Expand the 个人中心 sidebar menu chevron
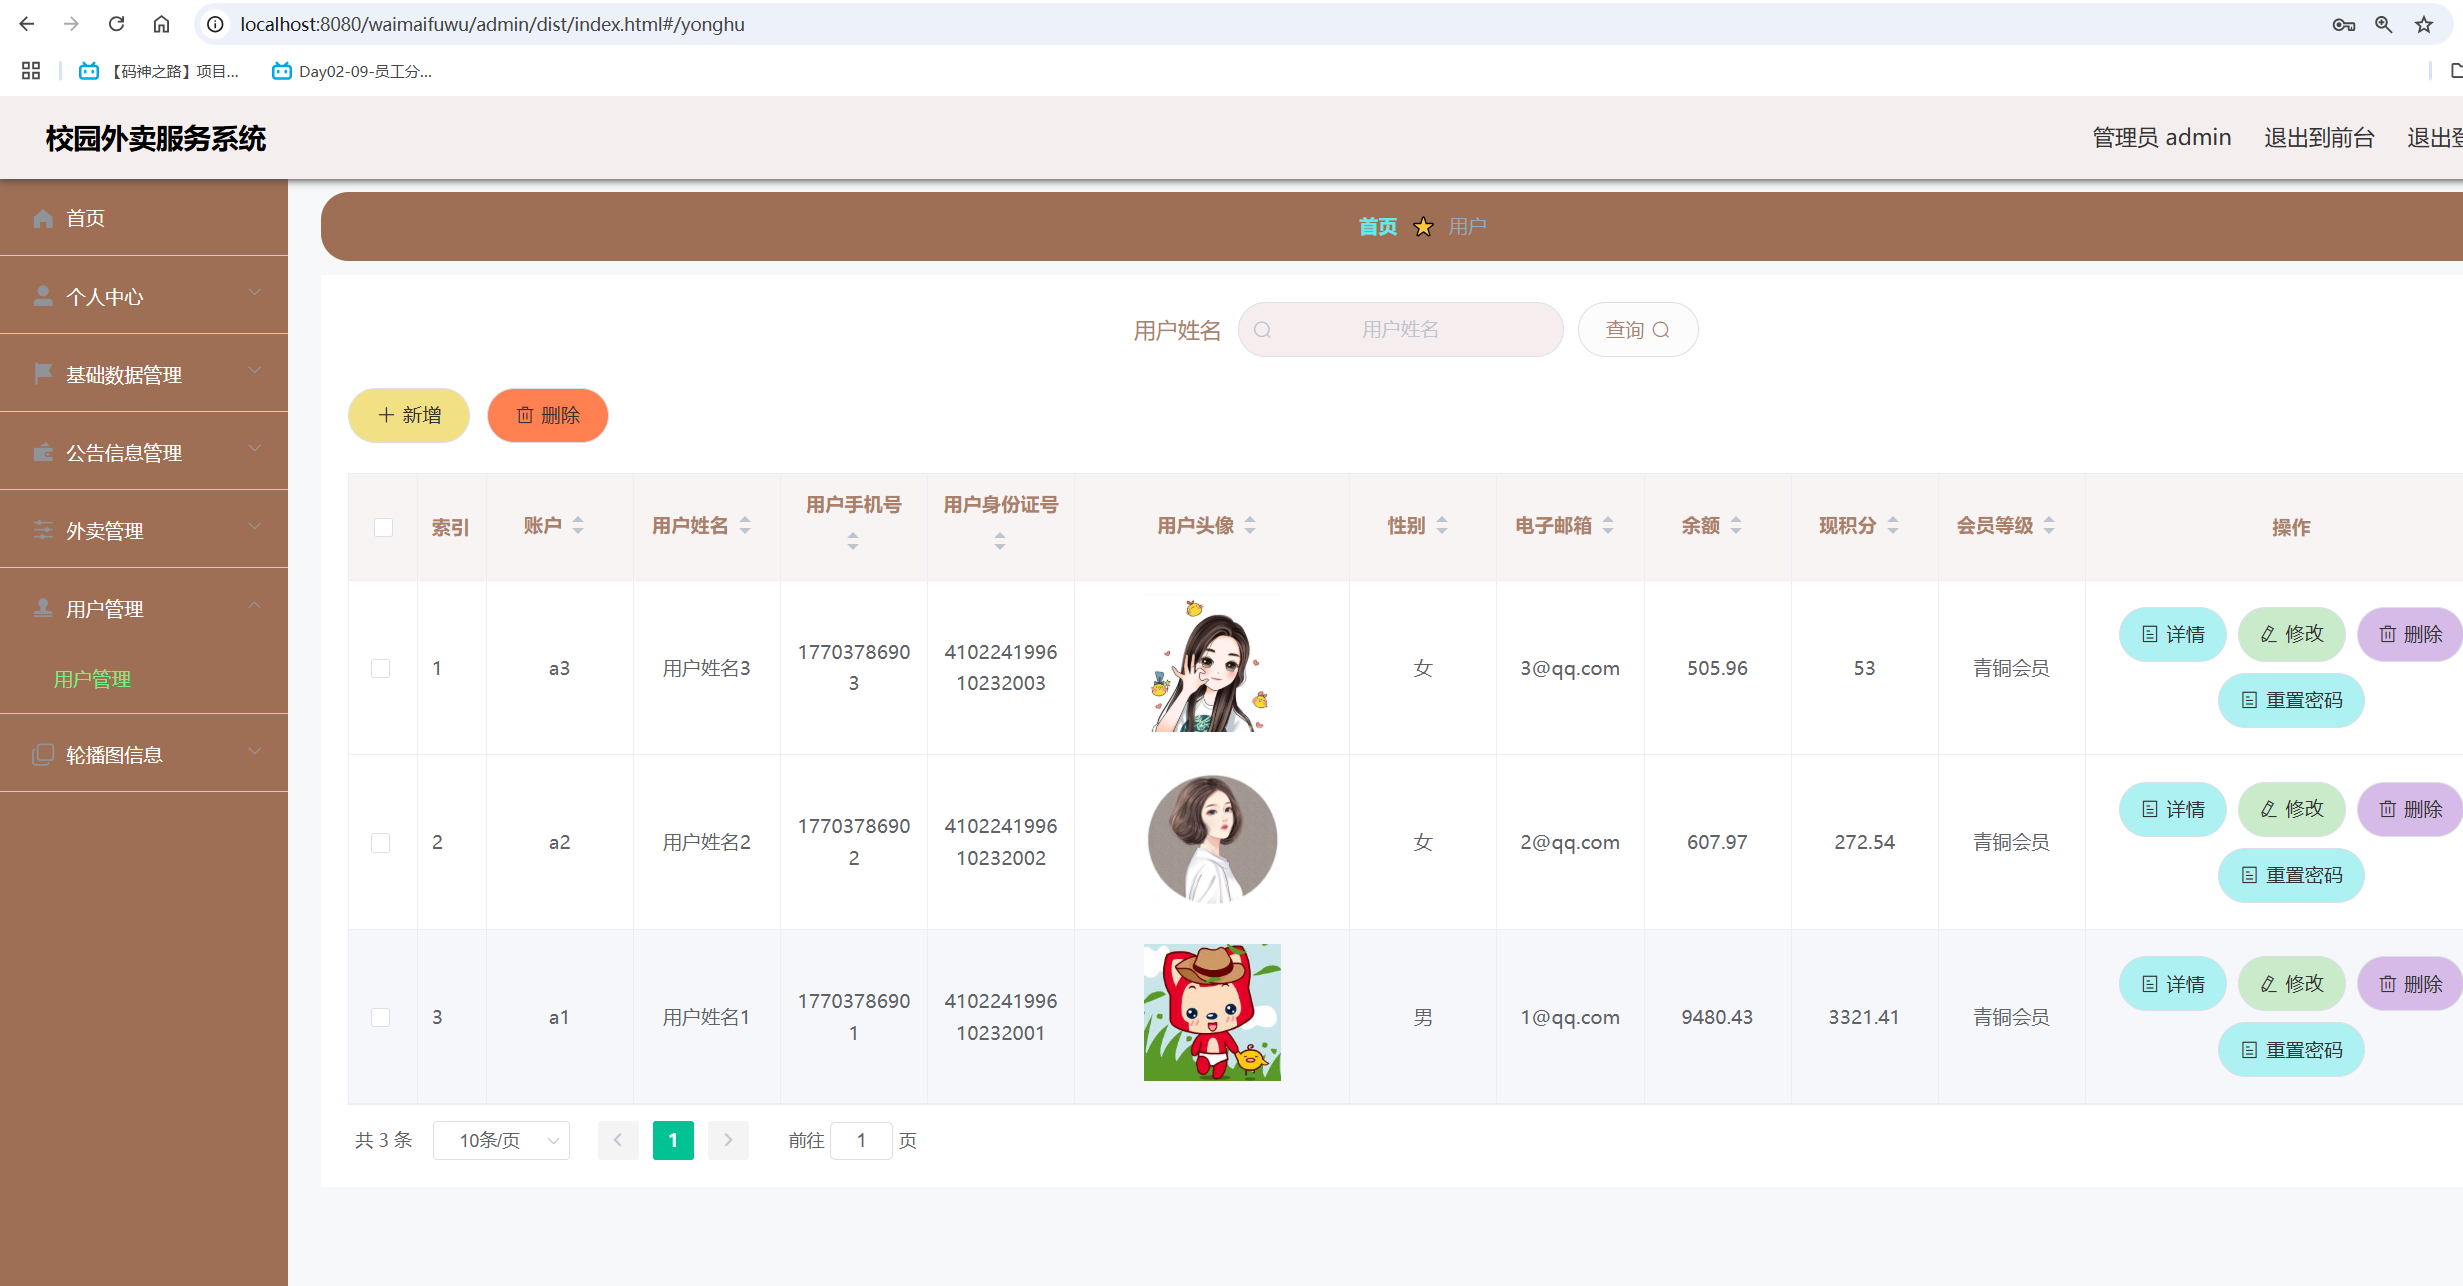Screen dimensions: 2463x1286 pos(255,292)
